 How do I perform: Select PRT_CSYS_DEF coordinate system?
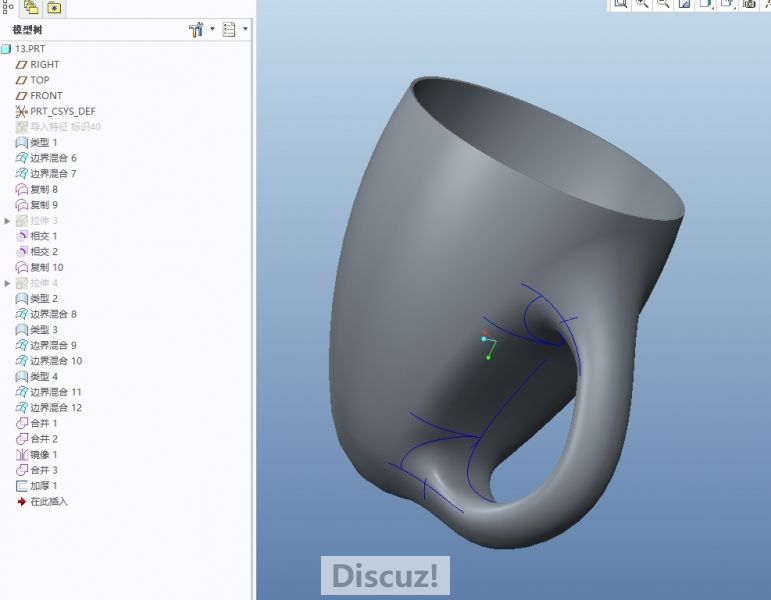pos(62,111)
